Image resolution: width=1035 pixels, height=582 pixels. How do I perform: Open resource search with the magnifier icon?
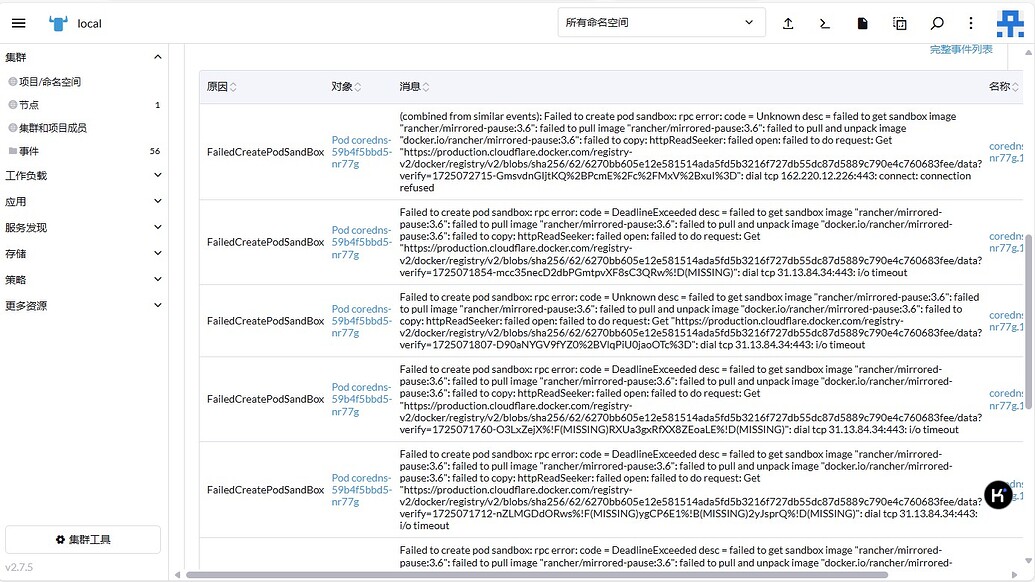tap(936, 22)
